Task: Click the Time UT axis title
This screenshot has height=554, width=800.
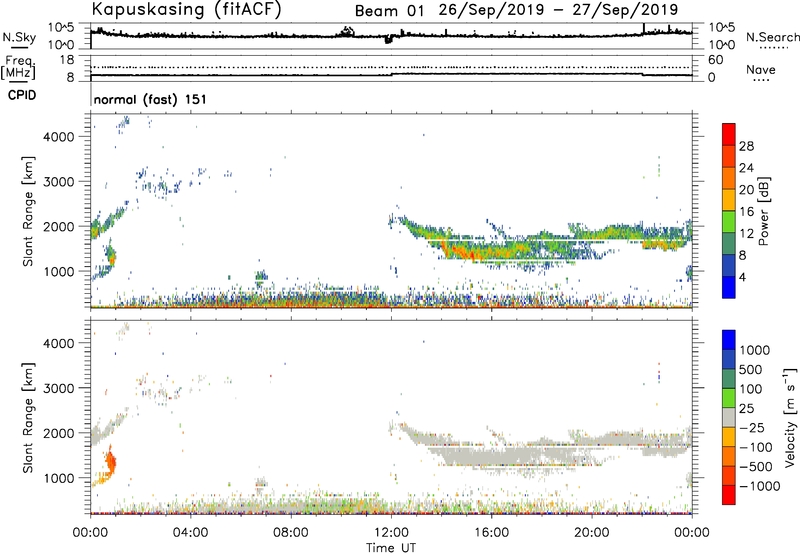Action: pos(391,548)
